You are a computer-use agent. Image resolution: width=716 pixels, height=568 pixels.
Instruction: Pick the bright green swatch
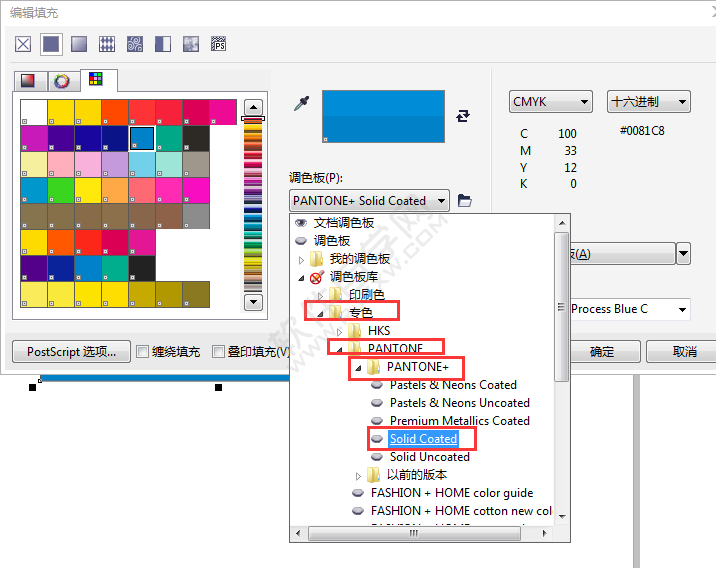tap(61, 190)
